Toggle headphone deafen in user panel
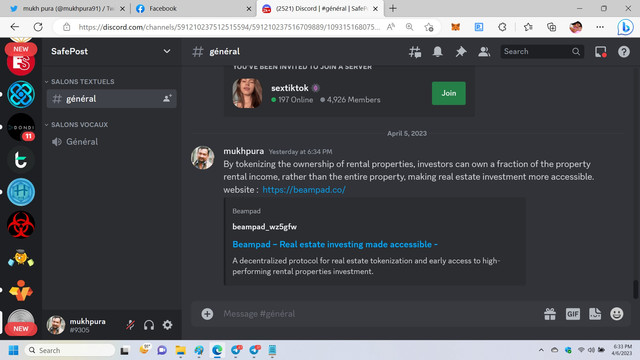 coord(149,325)
